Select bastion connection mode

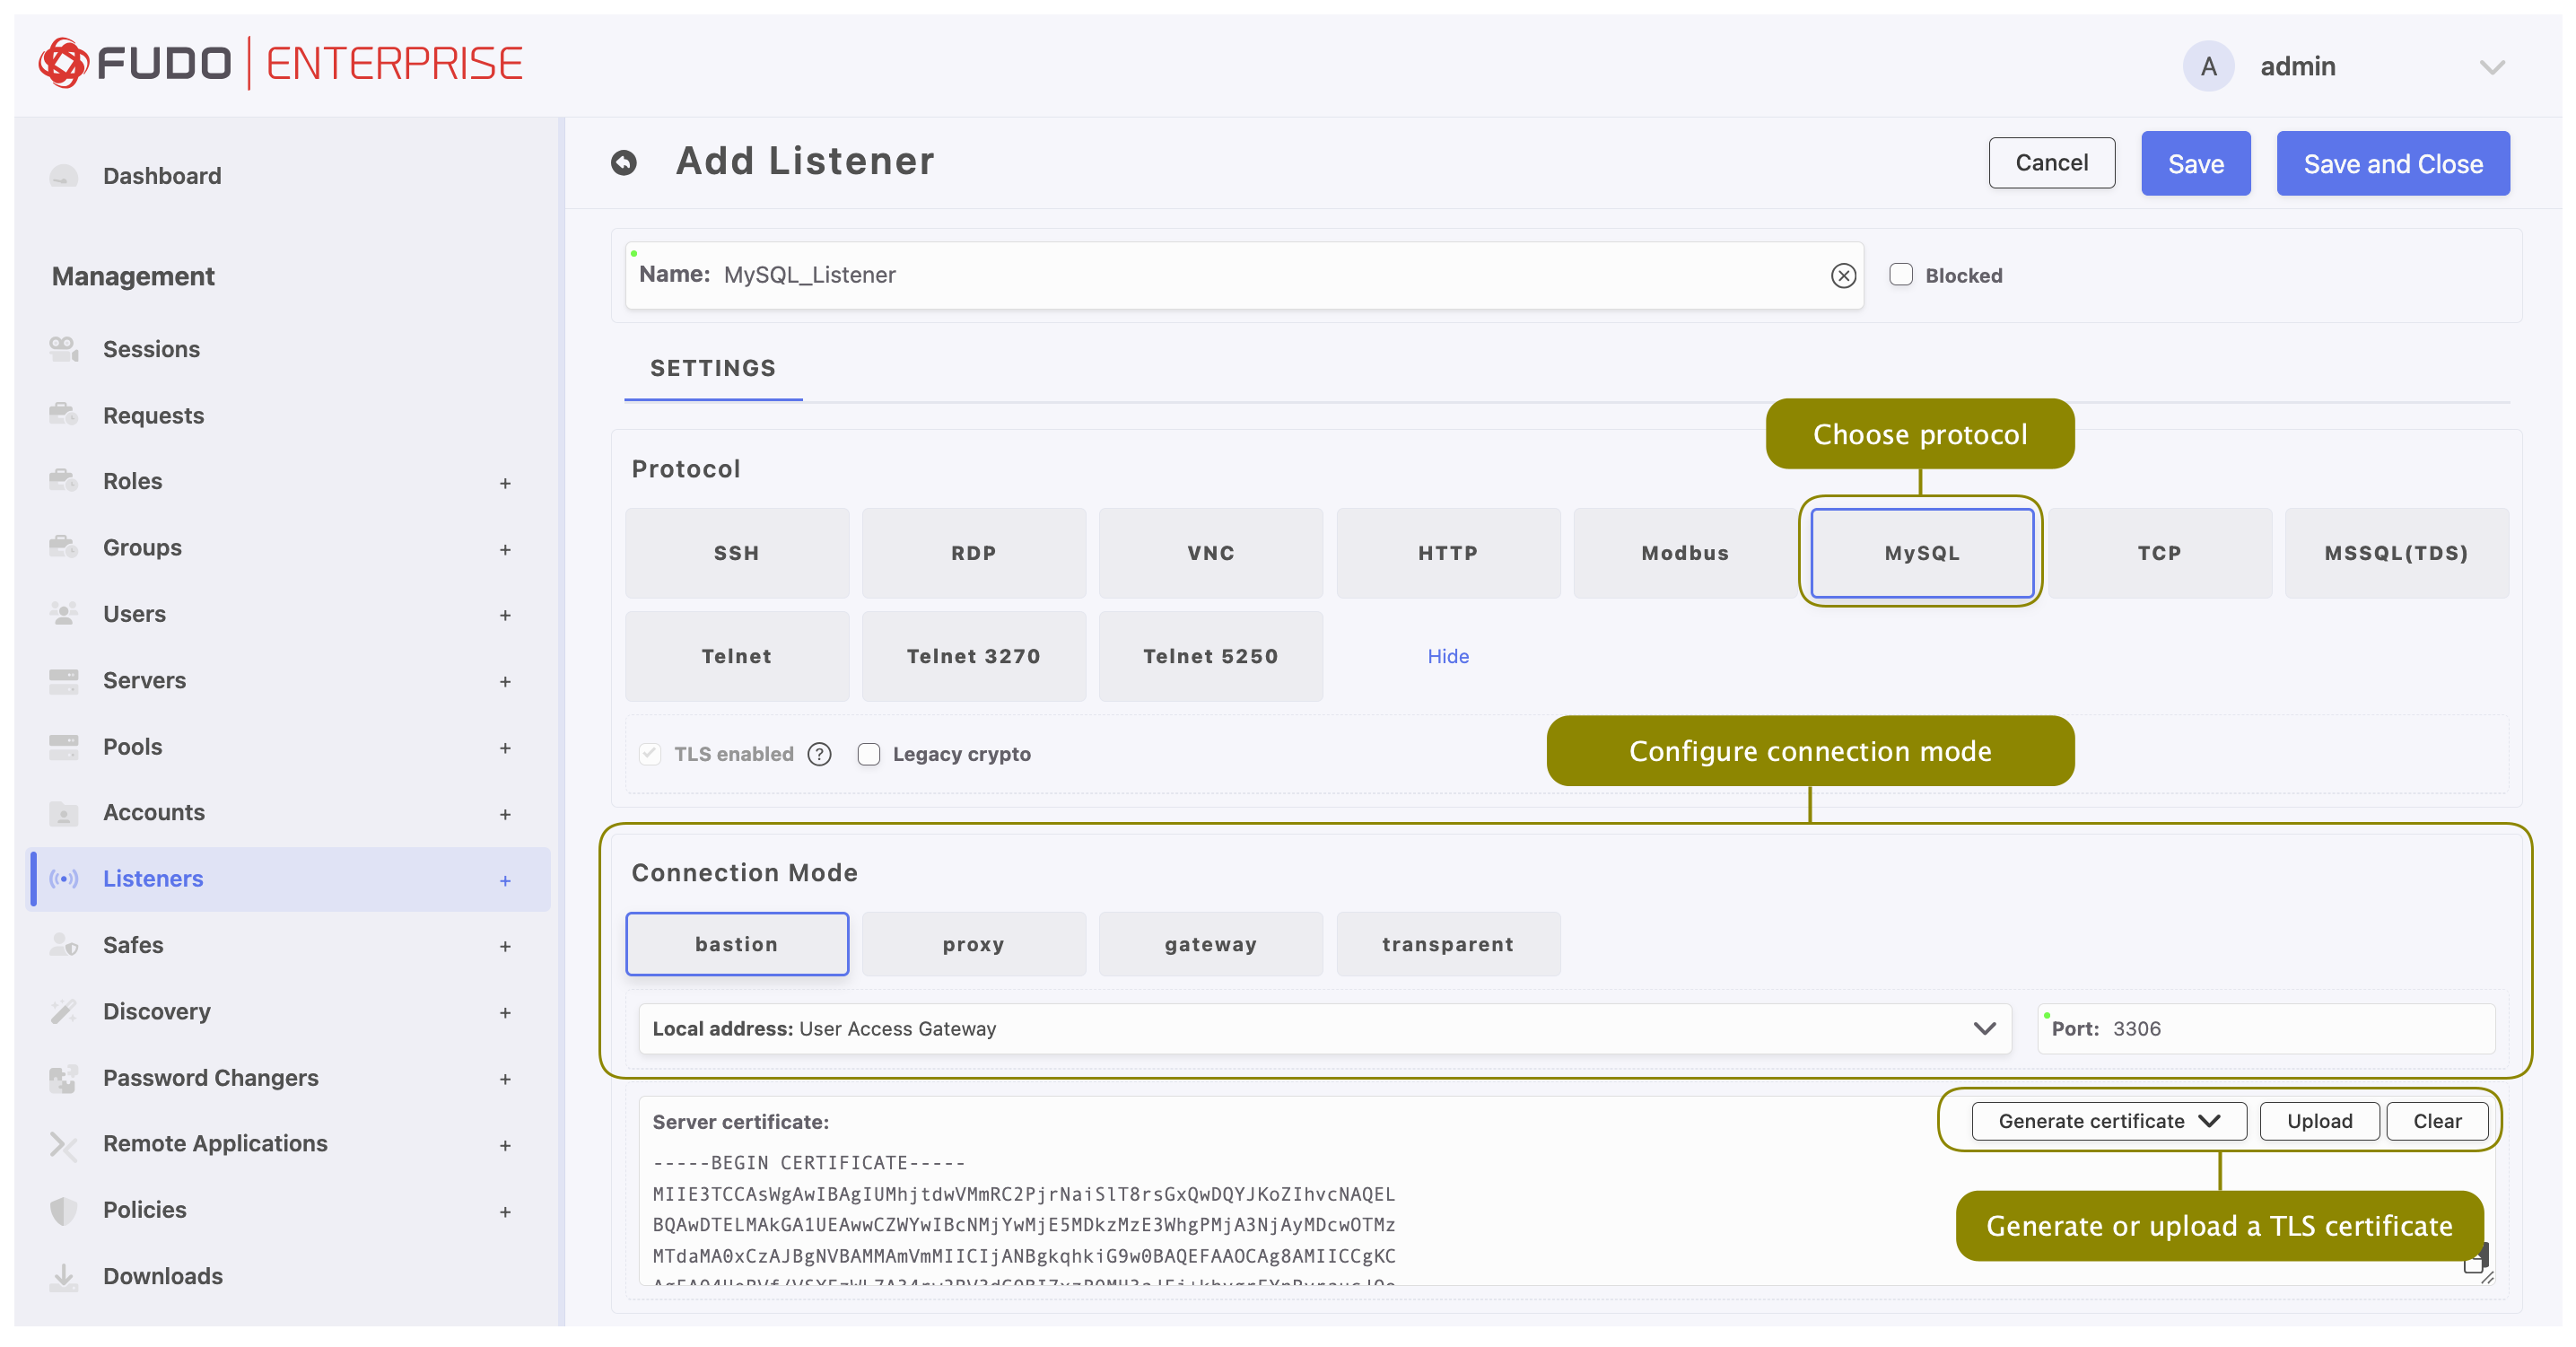[737, 944]
